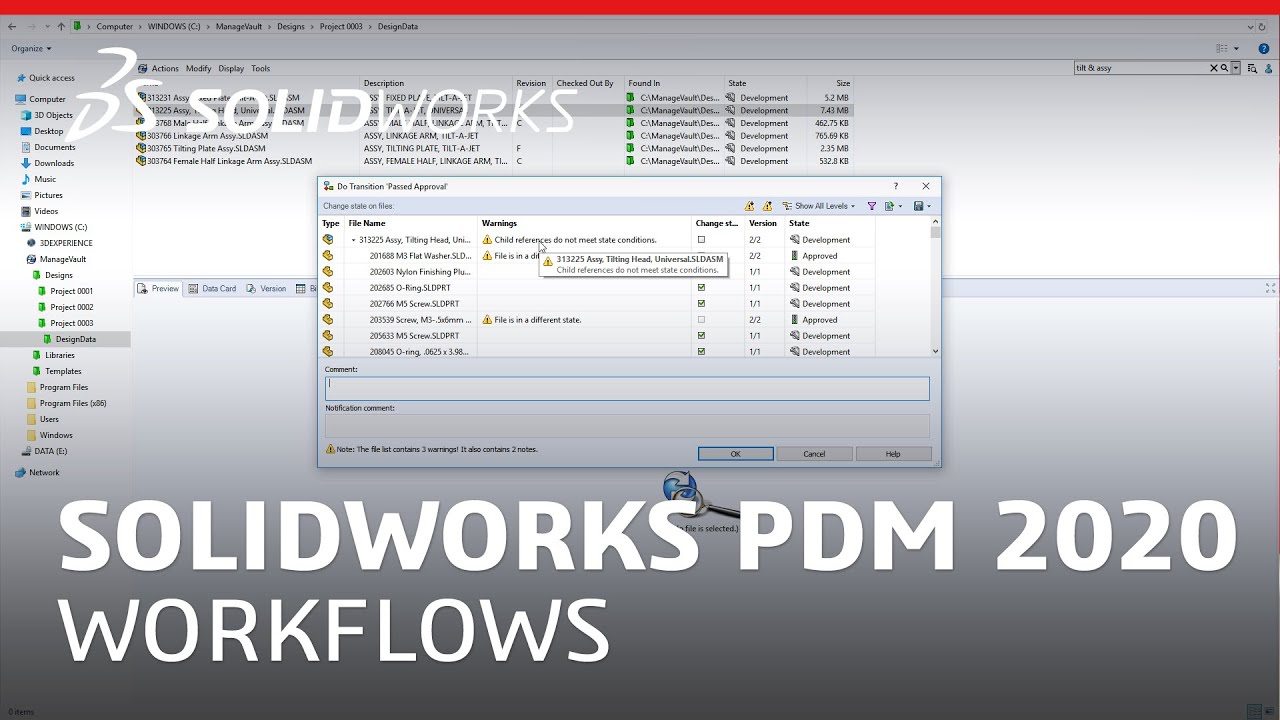Open the Actions menu

(165, 69)
